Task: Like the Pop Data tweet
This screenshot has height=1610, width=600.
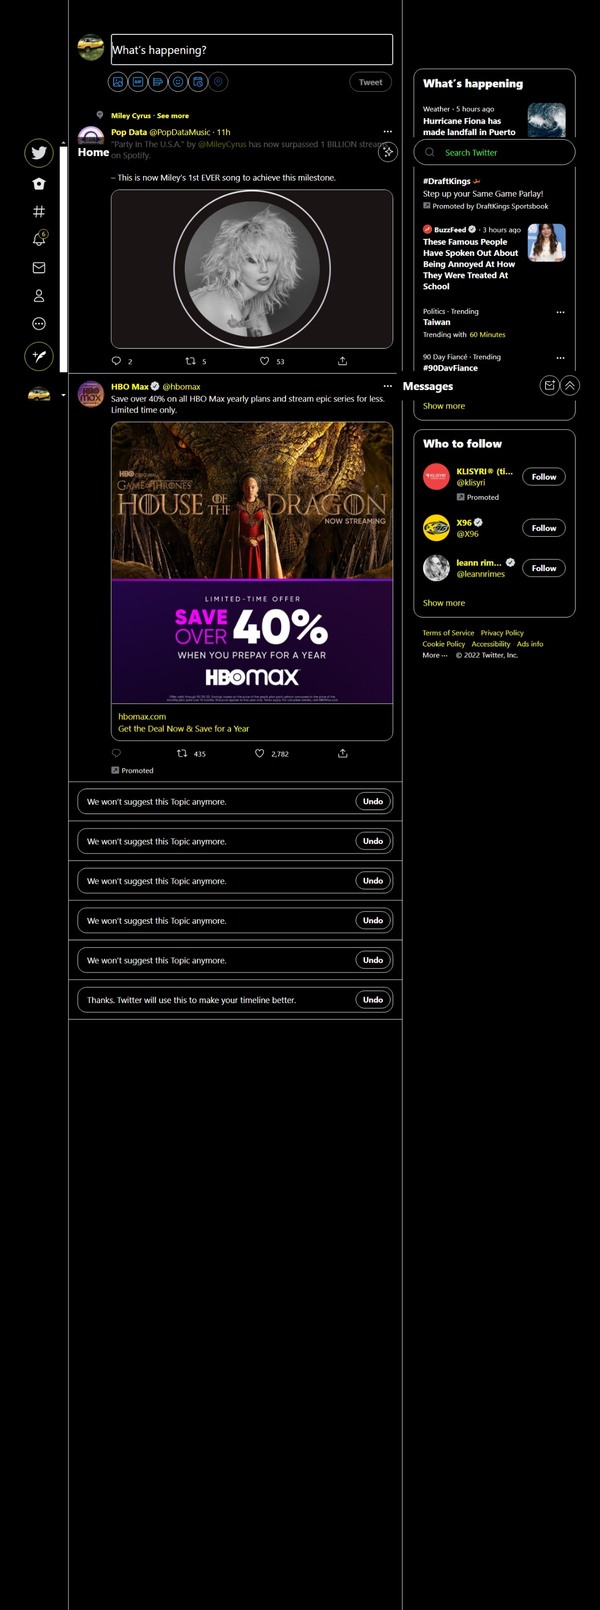Action: 264,361
